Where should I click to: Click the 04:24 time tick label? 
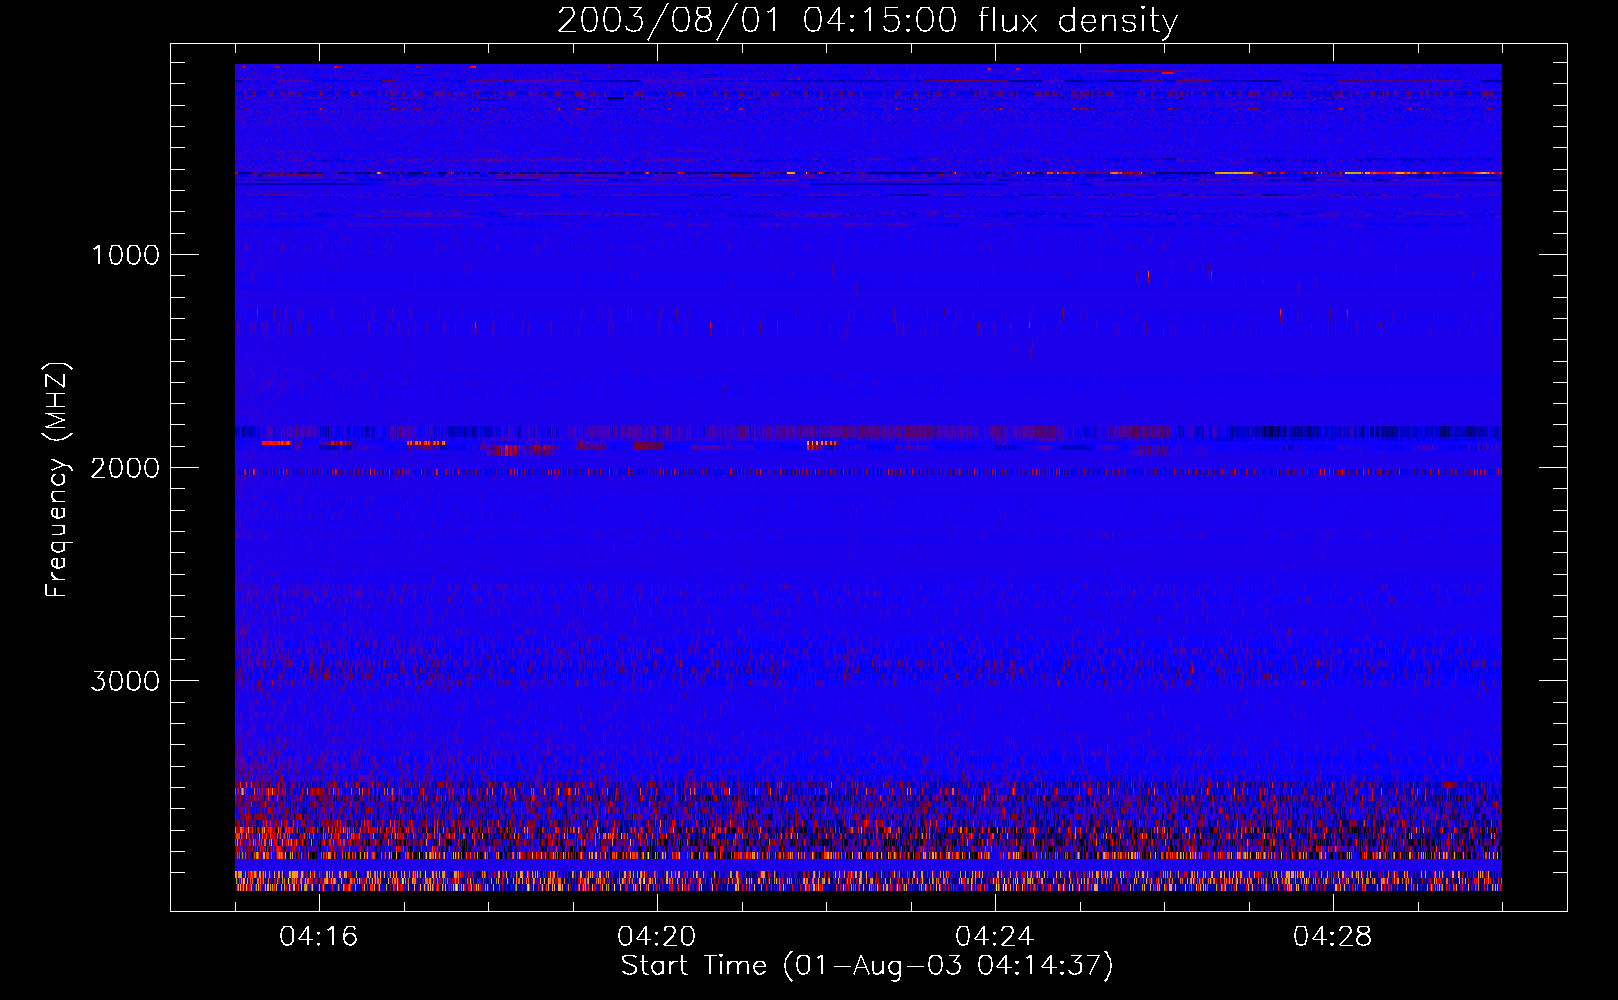(995, 937)
